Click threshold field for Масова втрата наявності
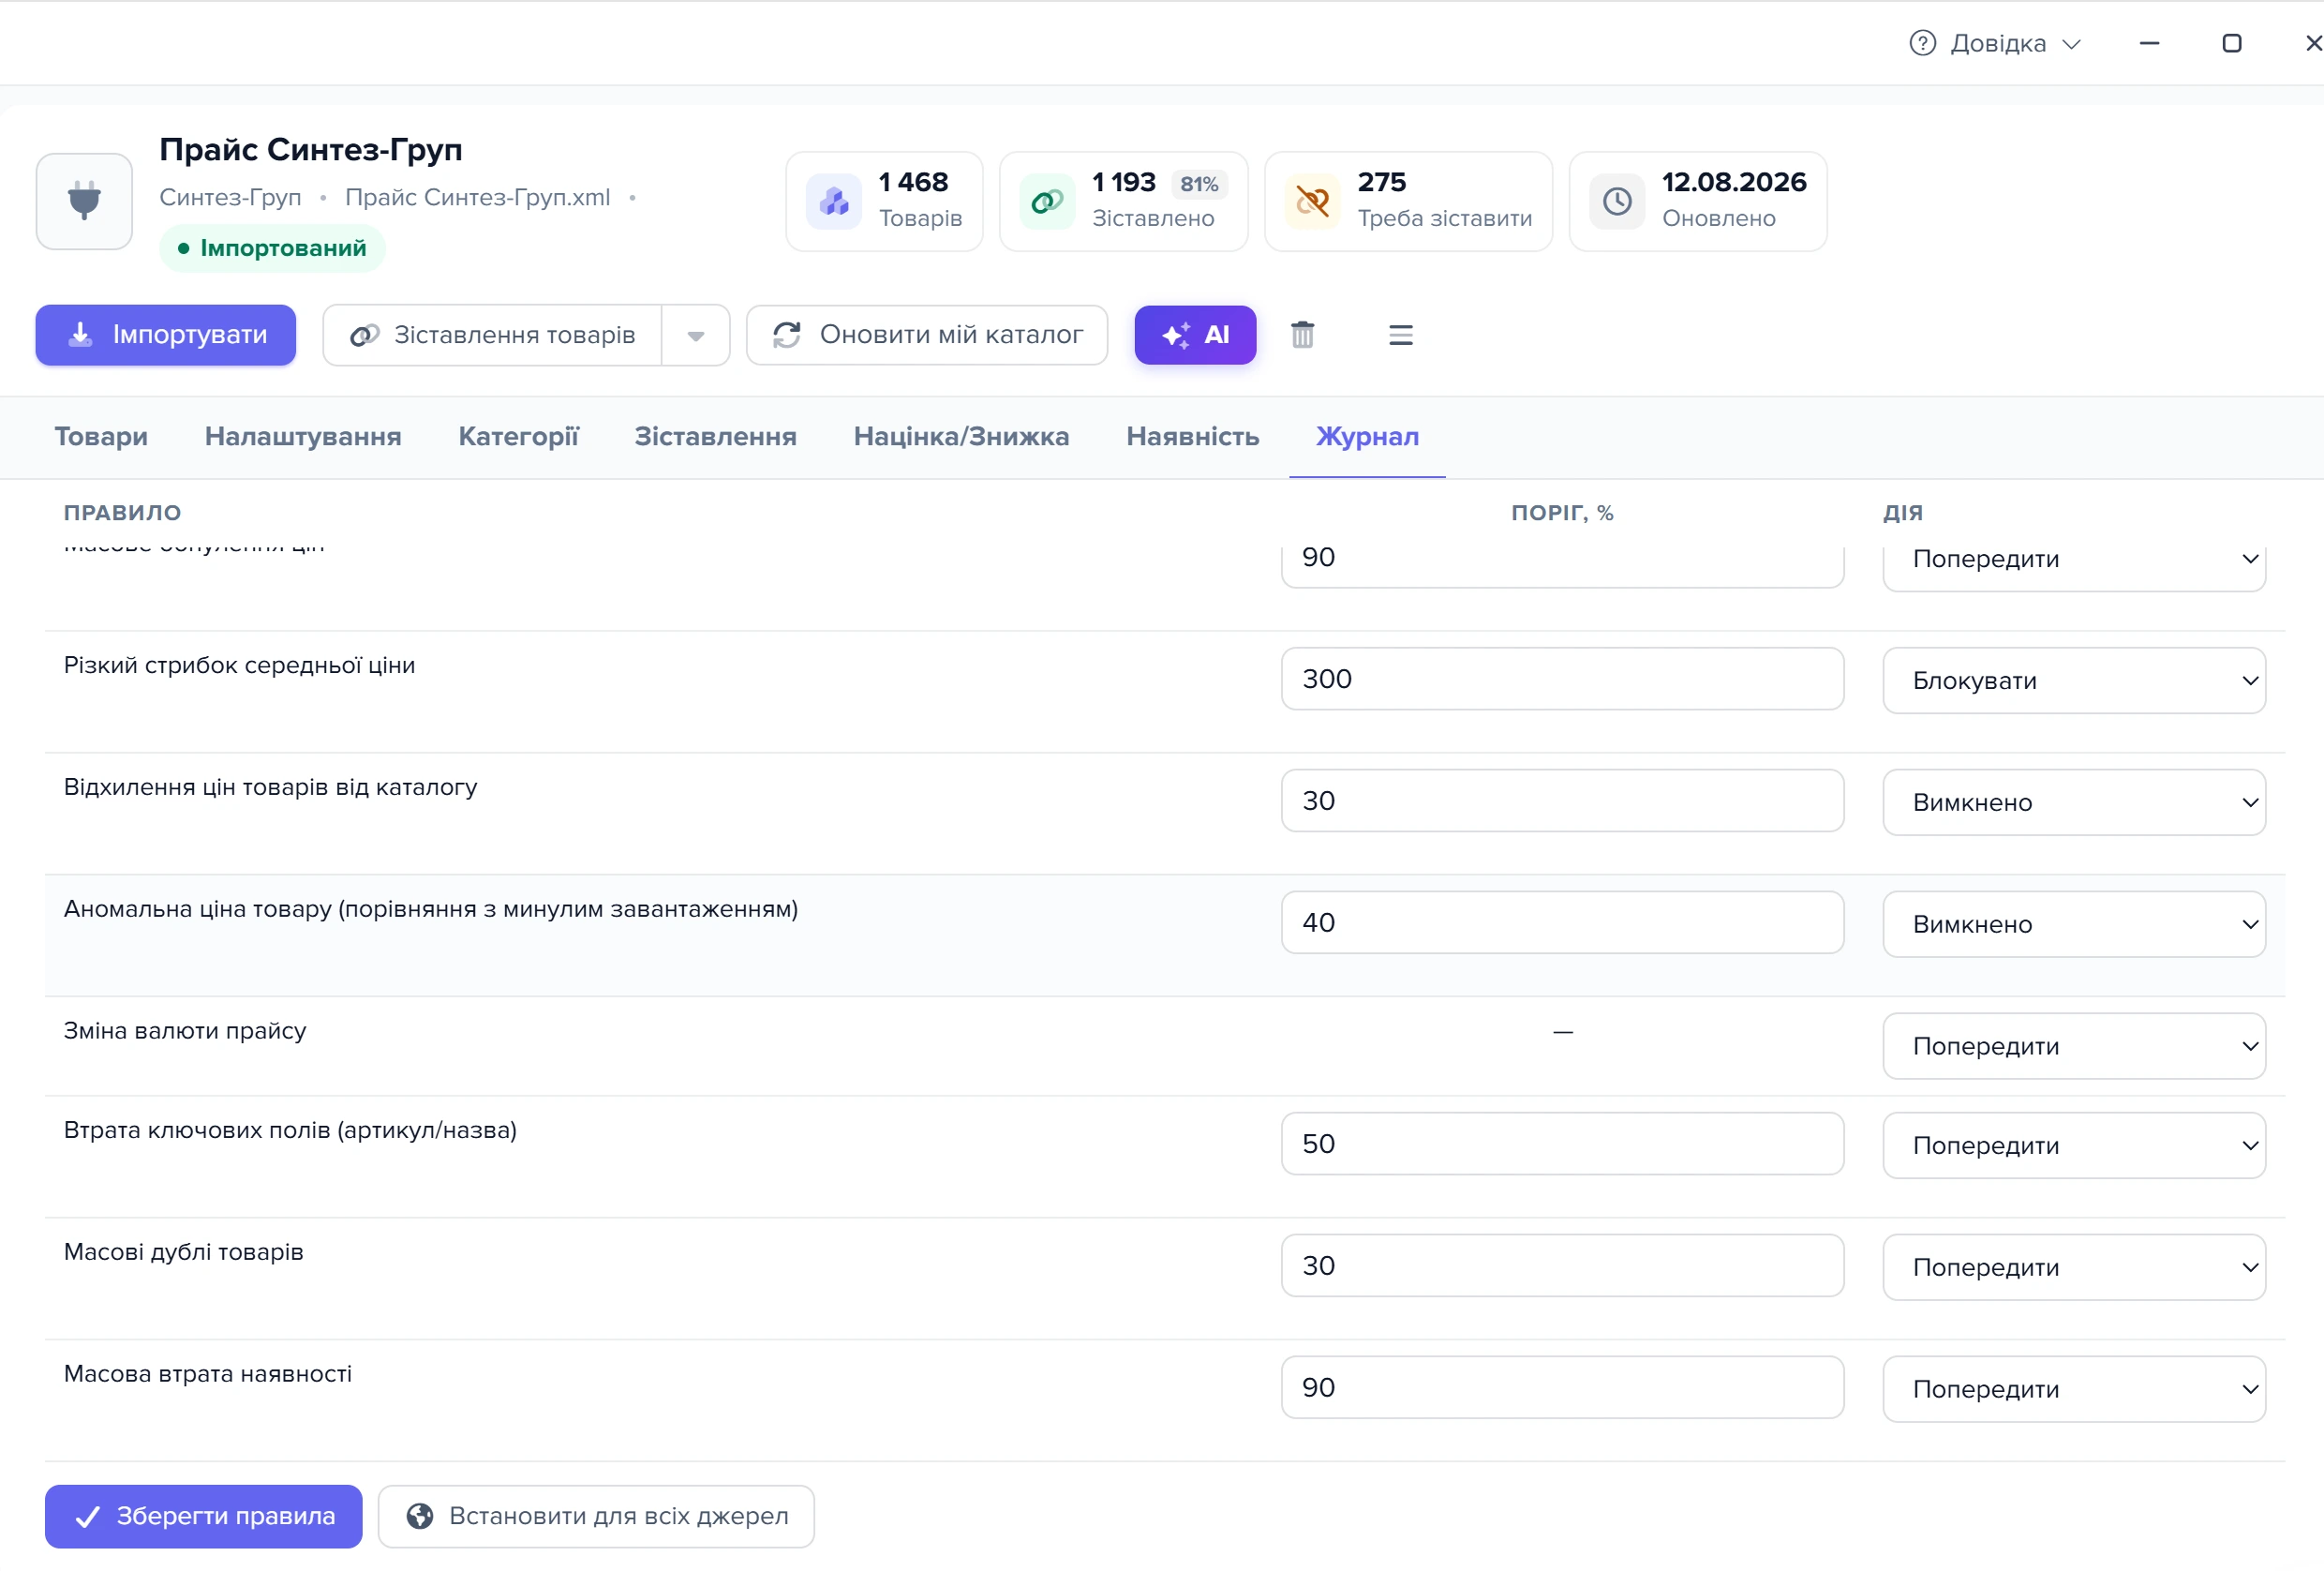 pos(1562,1388)
